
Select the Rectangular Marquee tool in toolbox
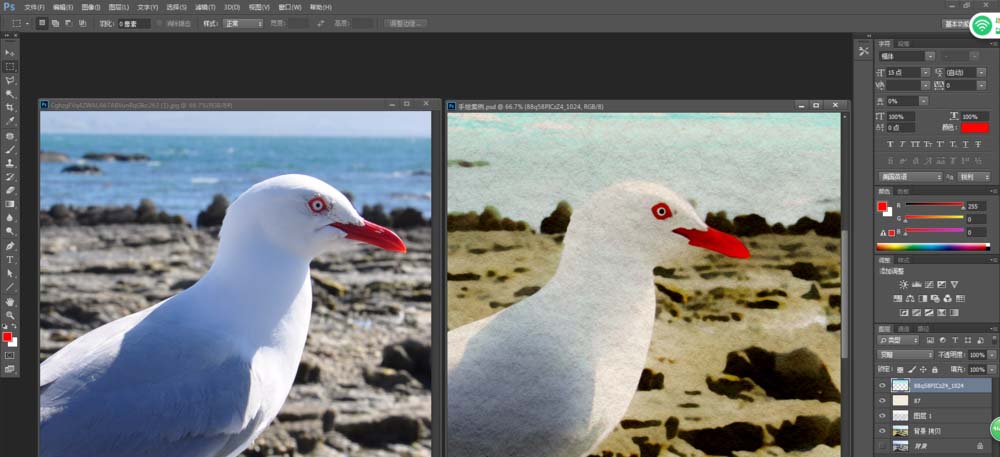pos(10,66)
